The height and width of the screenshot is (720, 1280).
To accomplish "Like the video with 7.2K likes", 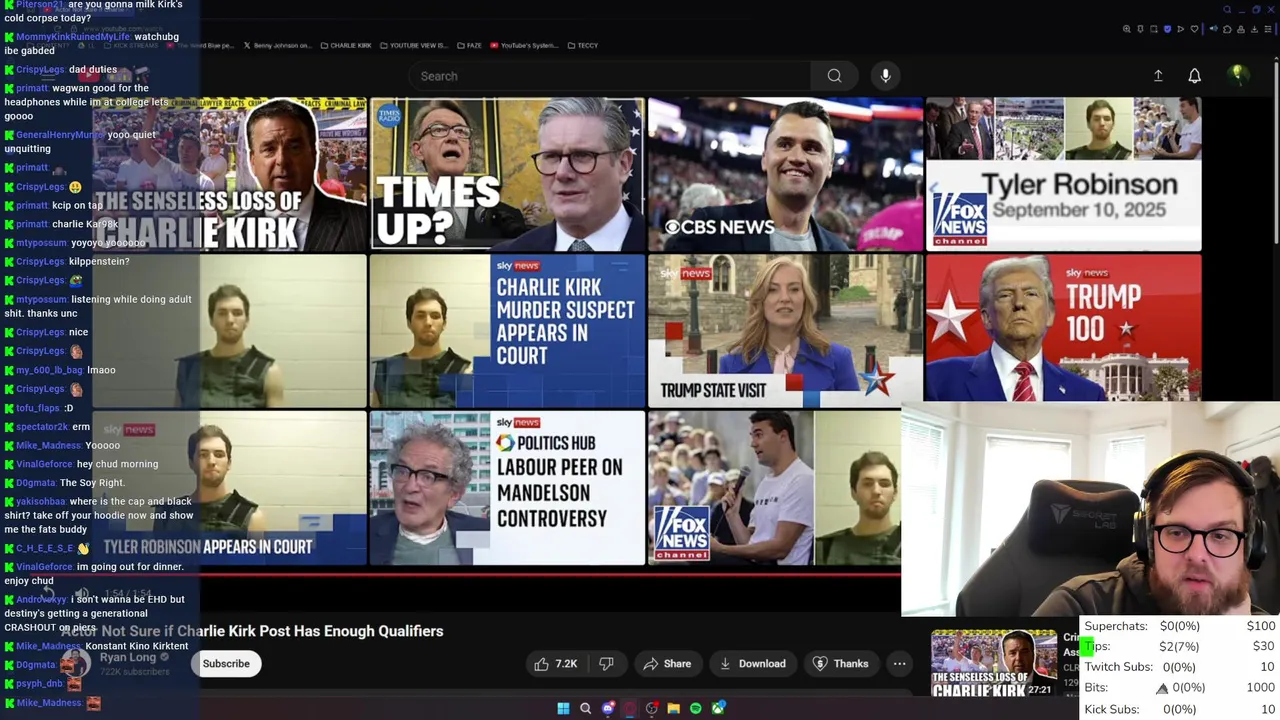I will pos(555,664).
